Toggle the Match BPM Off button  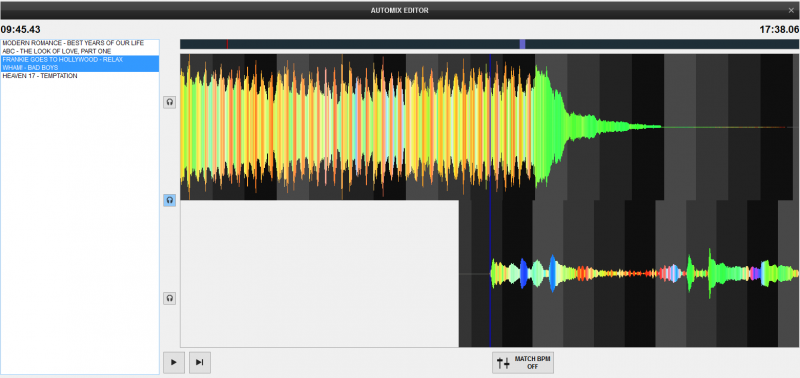[523, 363]
